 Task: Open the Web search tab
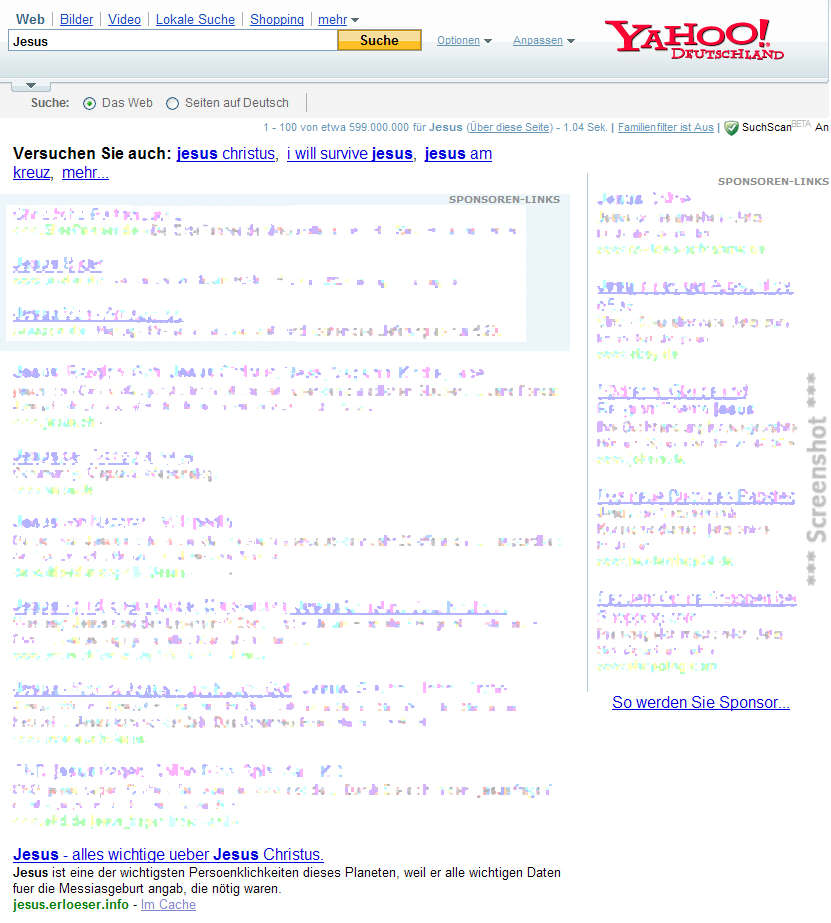30,19
